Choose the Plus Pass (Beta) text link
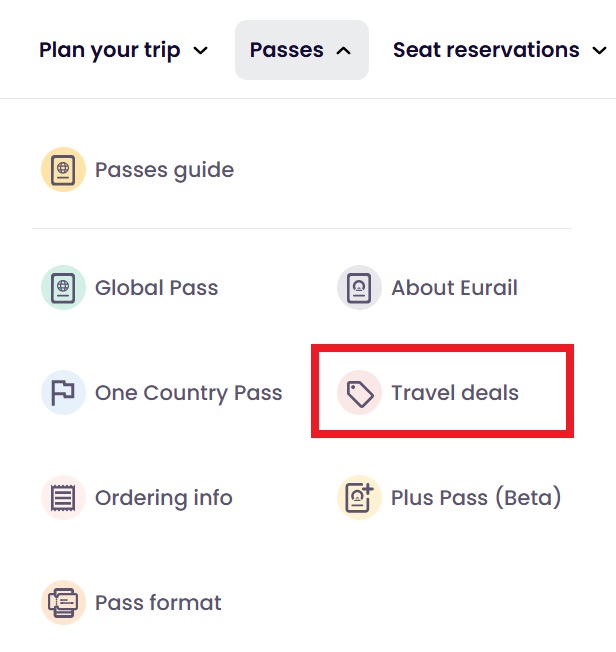This screenshot has height=652, width=616. (x=476, y=498)
